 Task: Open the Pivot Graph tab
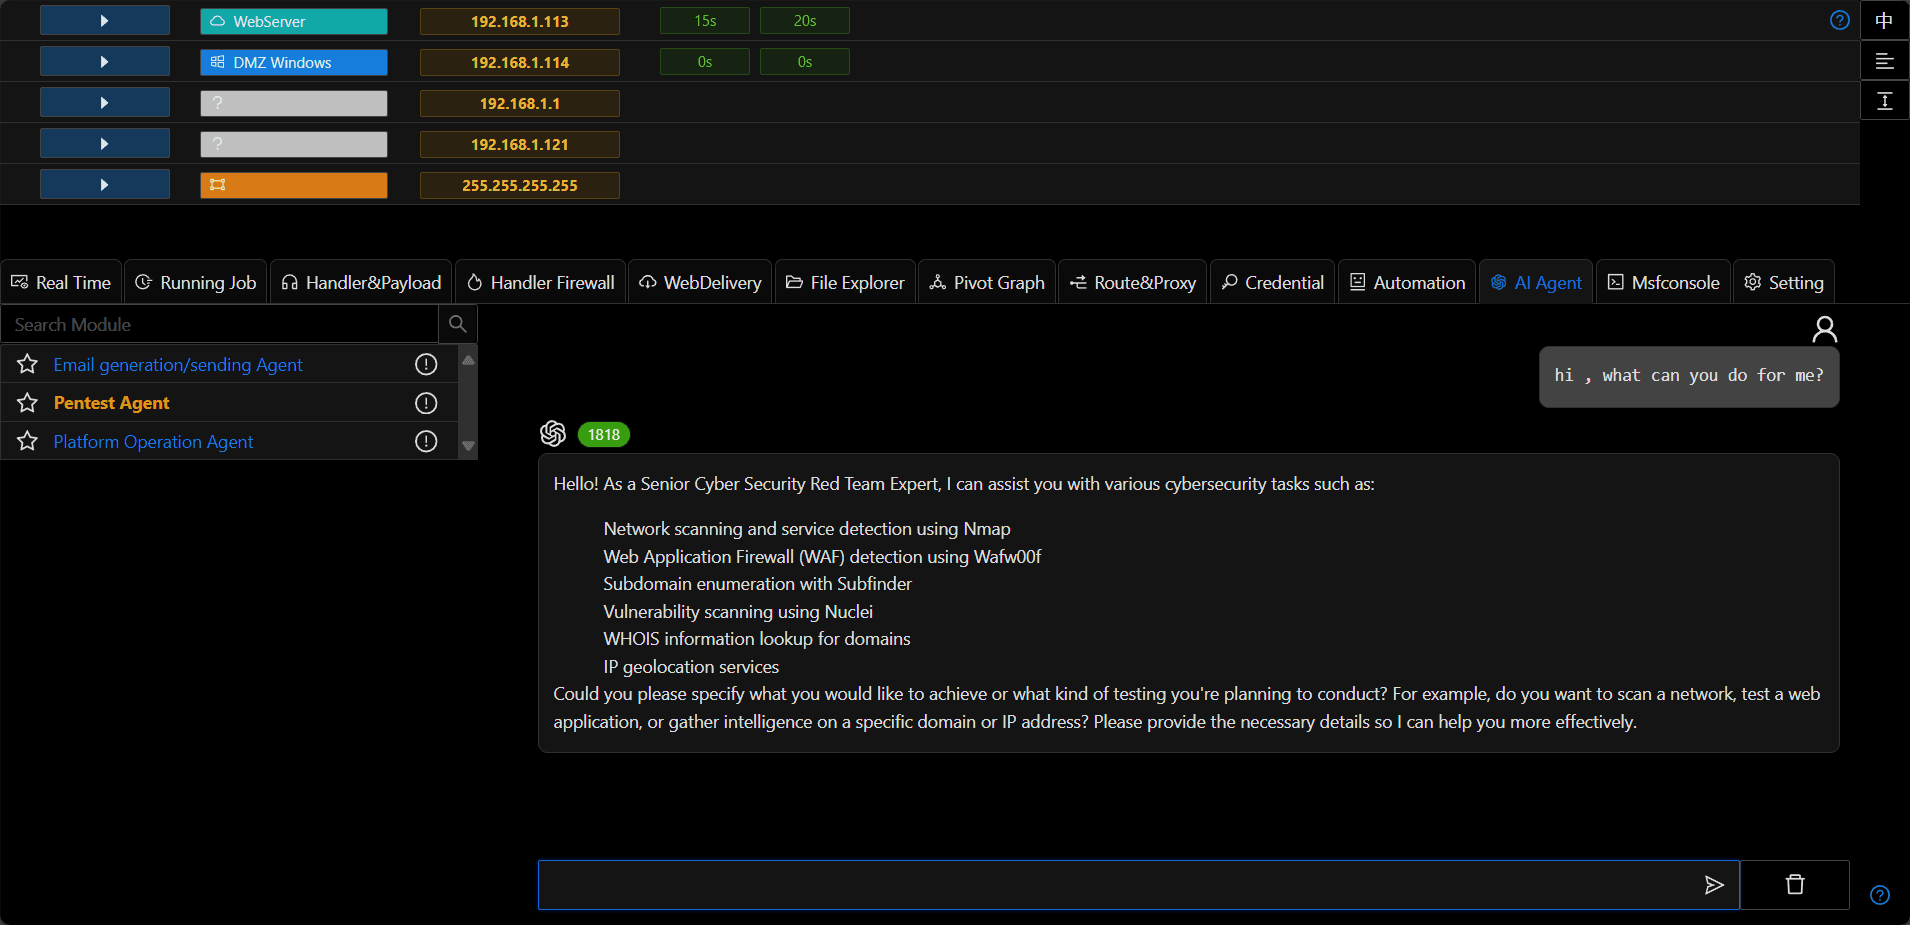click(x=987, y=283)
